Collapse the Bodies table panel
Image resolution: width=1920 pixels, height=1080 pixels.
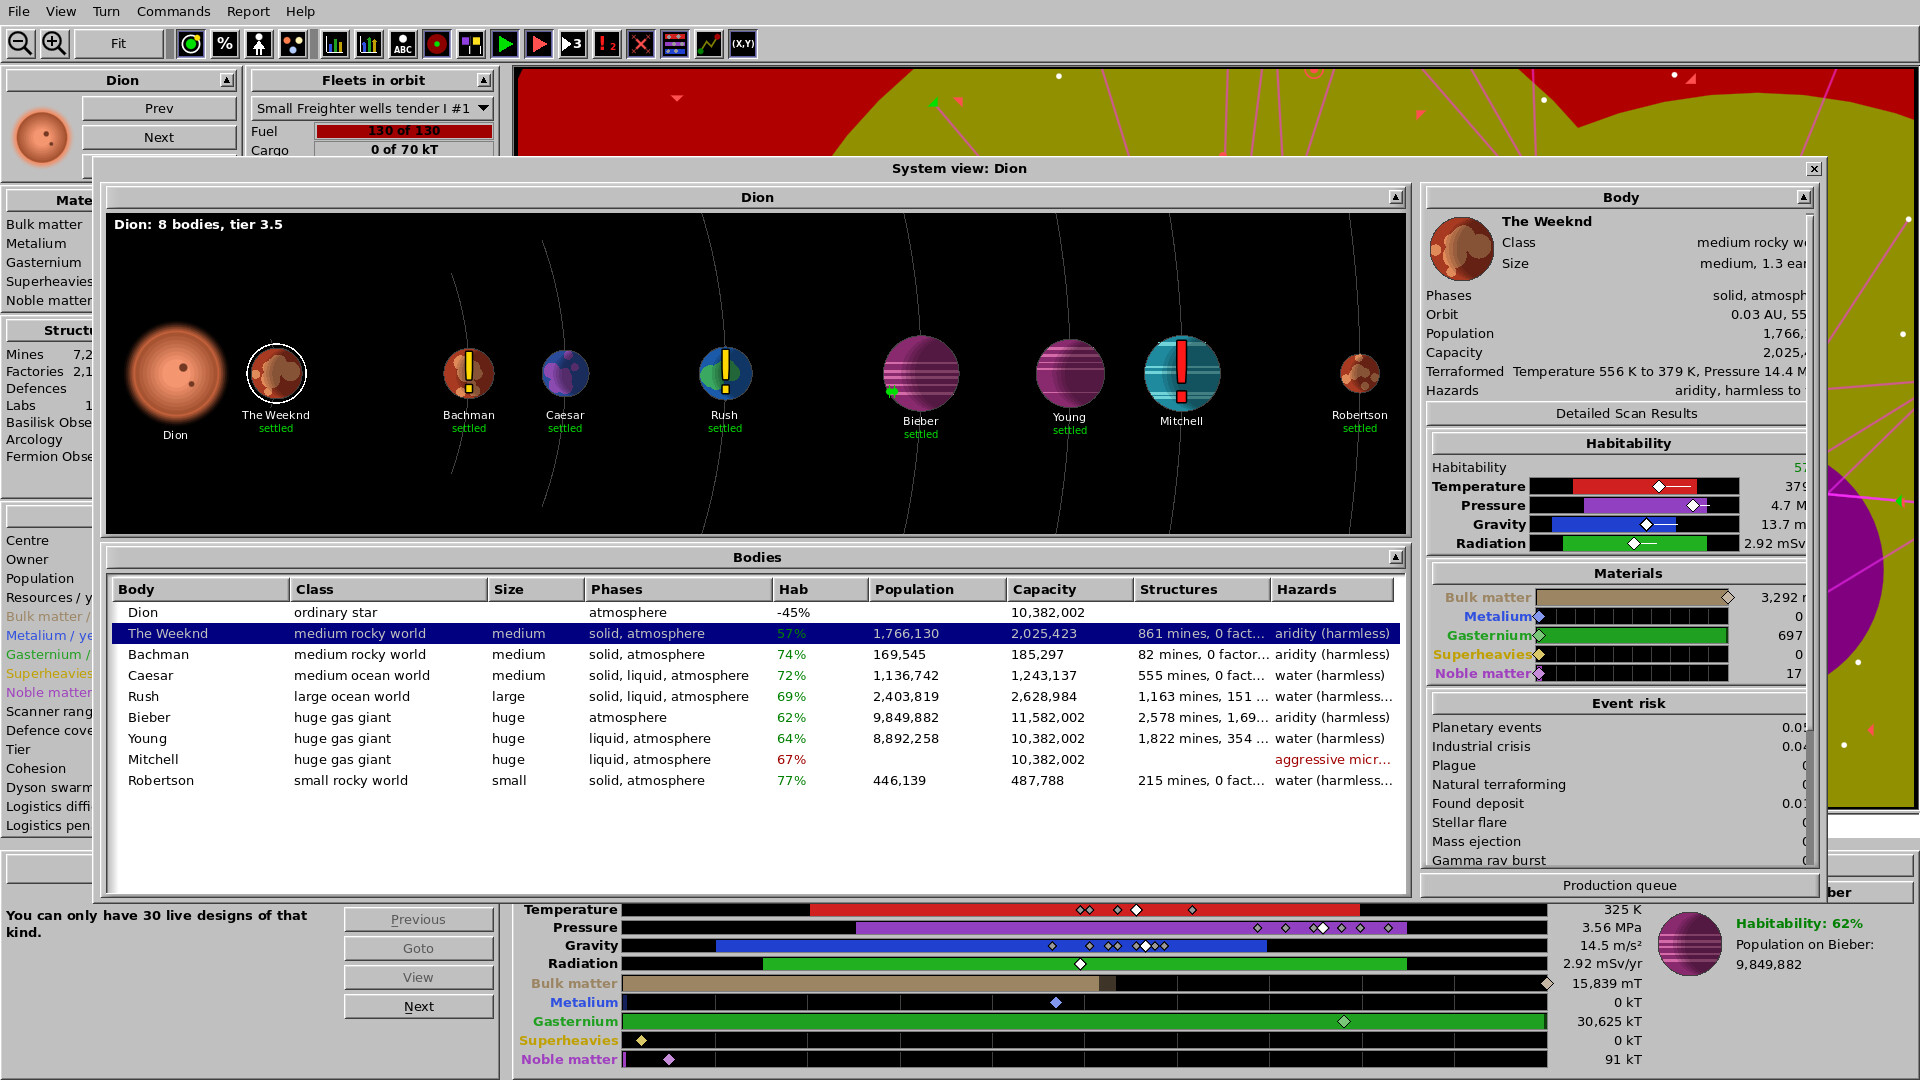1396,558
